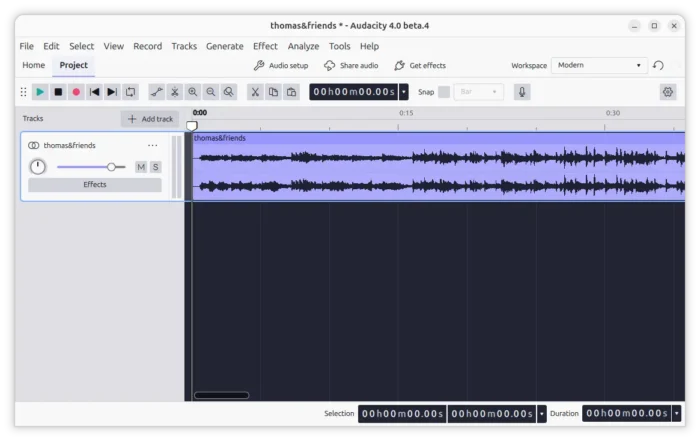Click the zoom fit selection icon

pos(229,92)
